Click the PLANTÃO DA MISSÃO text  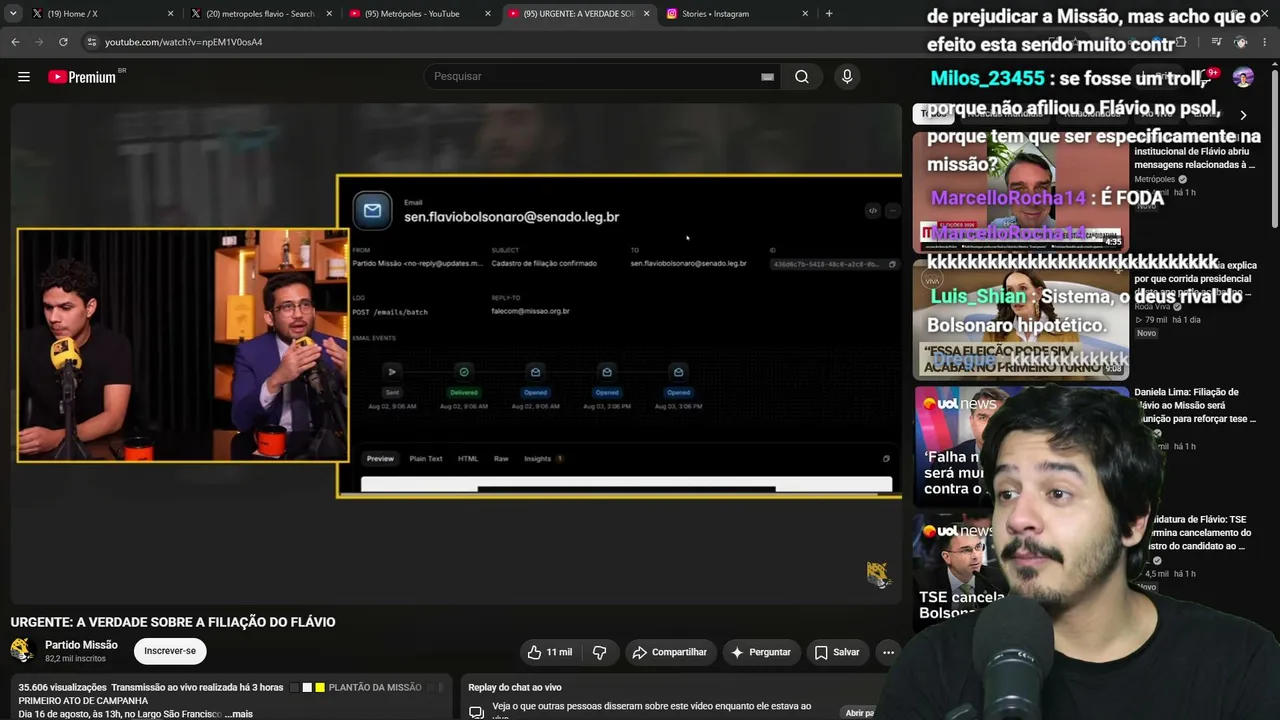pos(375,688)
